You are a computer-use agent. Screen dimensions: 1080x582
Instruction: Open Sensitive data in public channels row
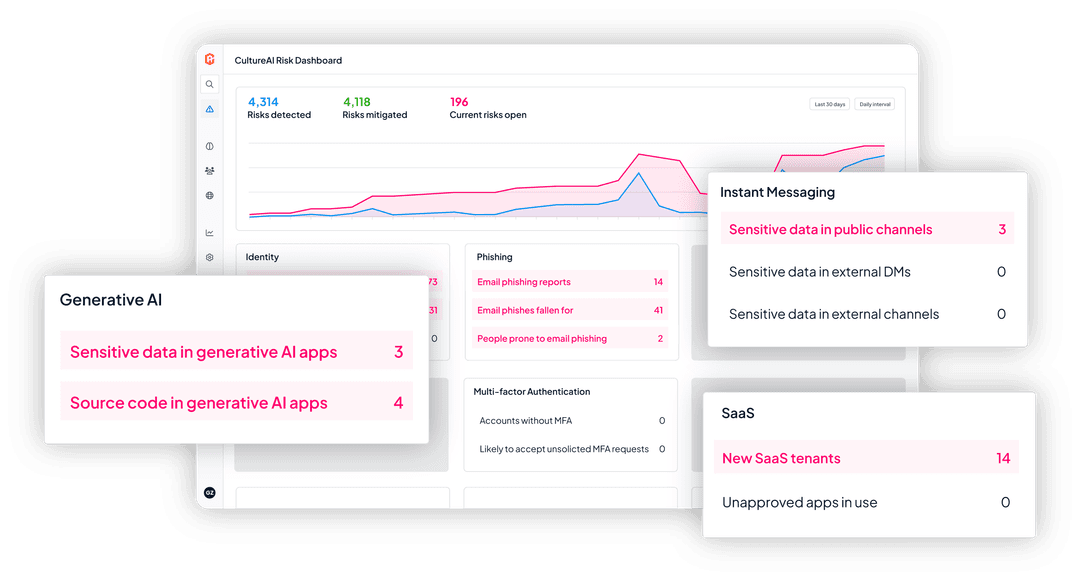867,229
